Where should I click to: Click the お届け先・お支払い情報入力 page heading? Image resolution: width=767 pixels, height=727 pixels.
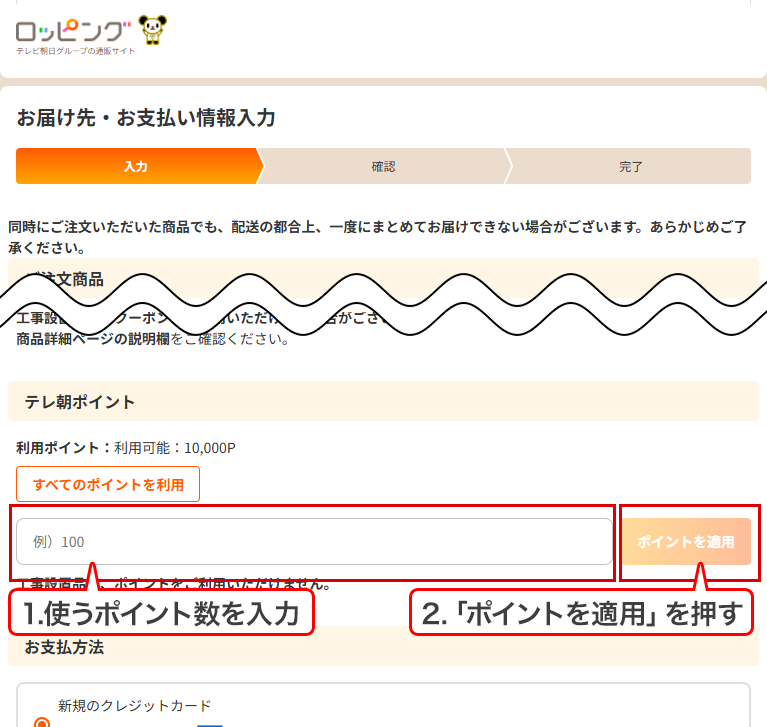[146, 118]
